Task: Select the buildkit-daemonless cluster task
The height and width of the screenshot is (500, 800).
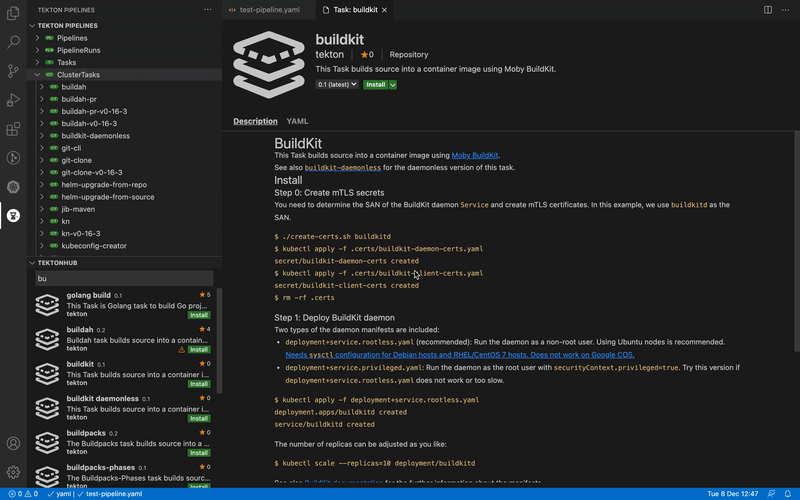Action: [95, 136]
